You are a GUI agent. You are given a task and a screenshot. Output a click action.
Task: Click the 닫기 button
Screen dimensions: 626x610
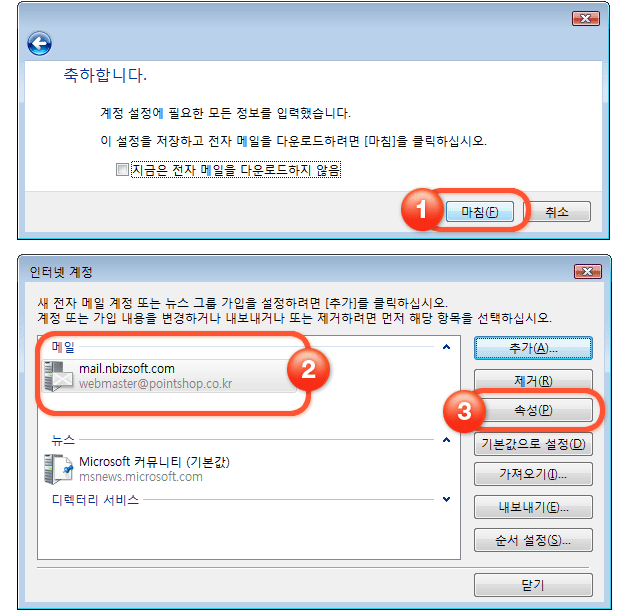tap(533, 585)
